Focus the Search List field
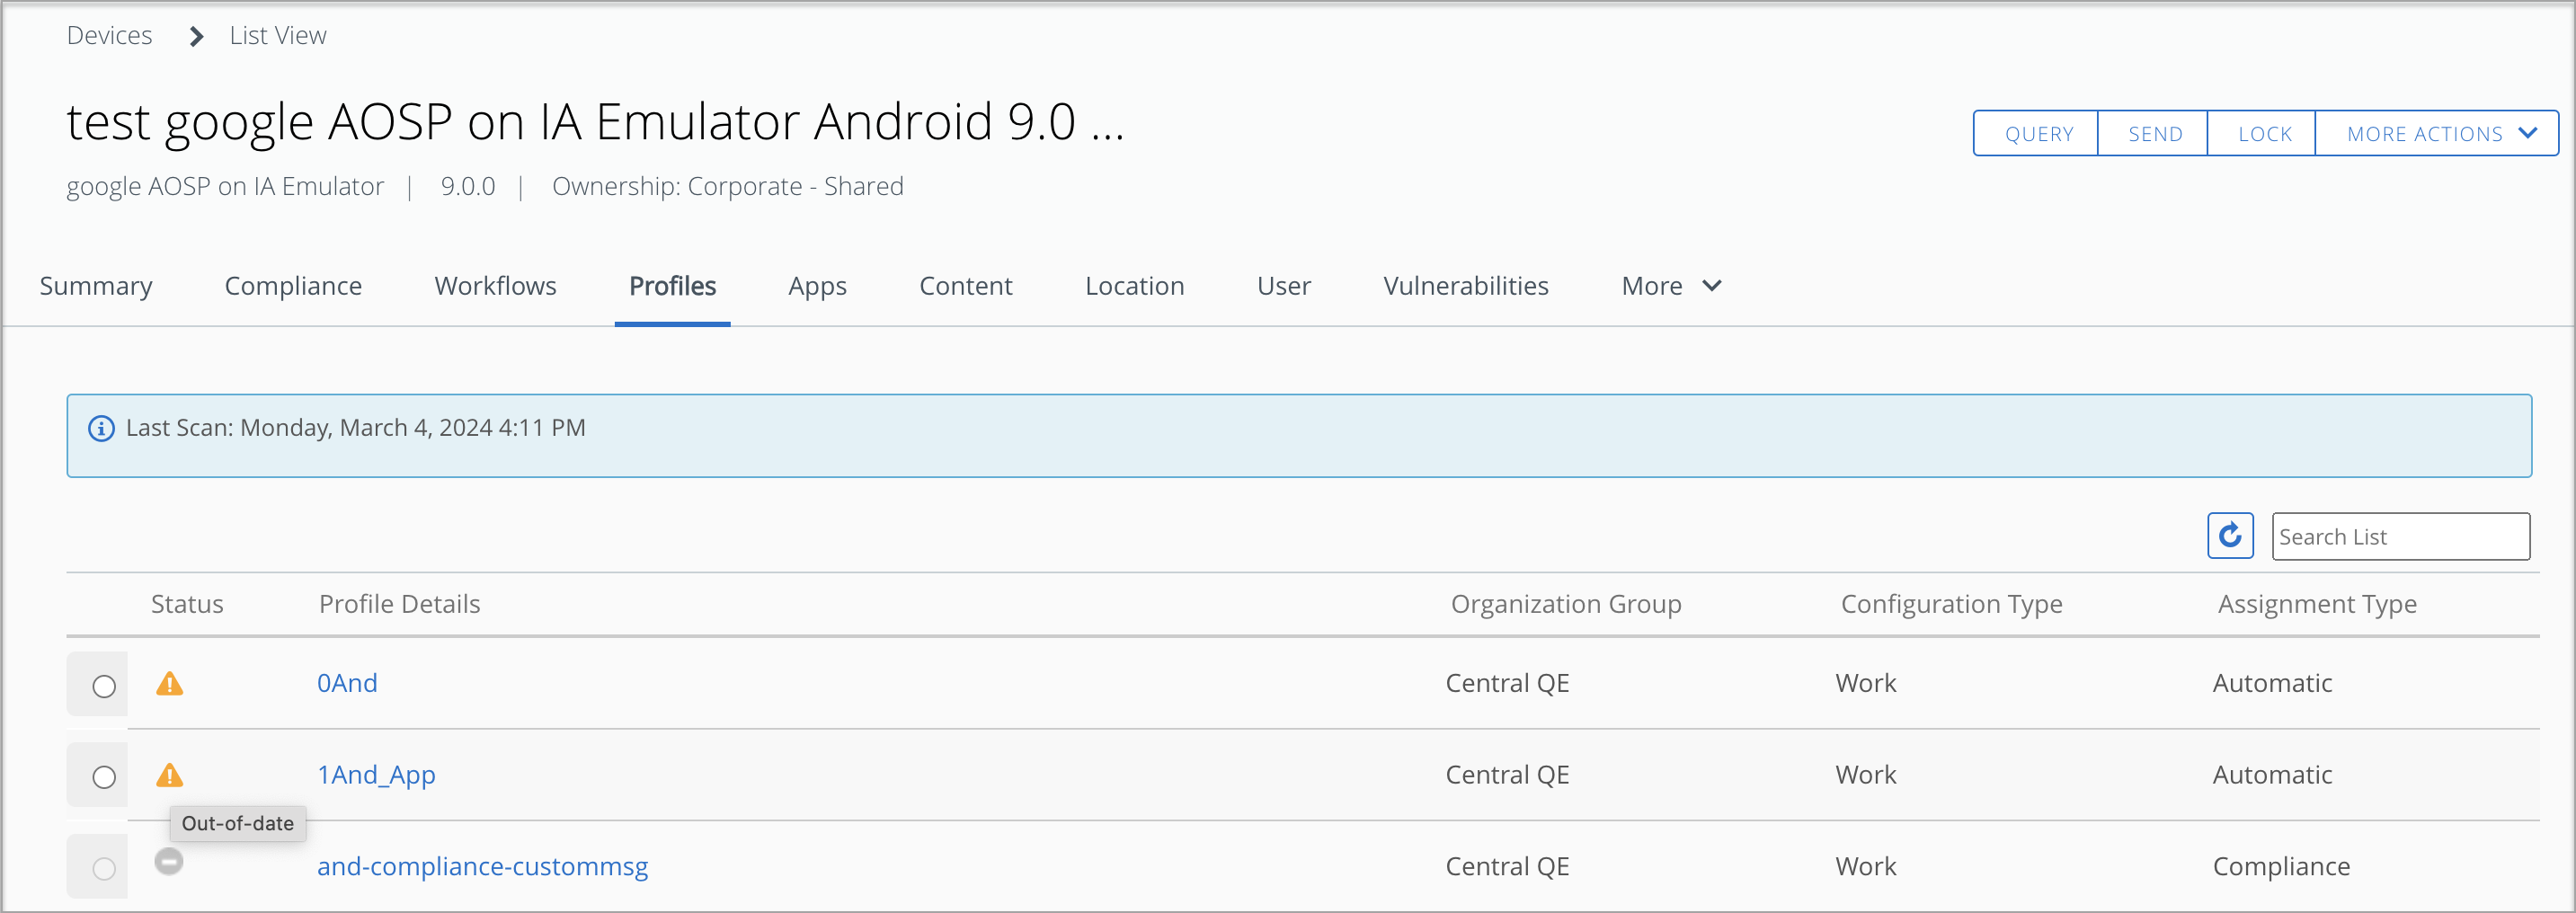The height and width of the screenshot is (913, 2576). [x=2400, y=537]
